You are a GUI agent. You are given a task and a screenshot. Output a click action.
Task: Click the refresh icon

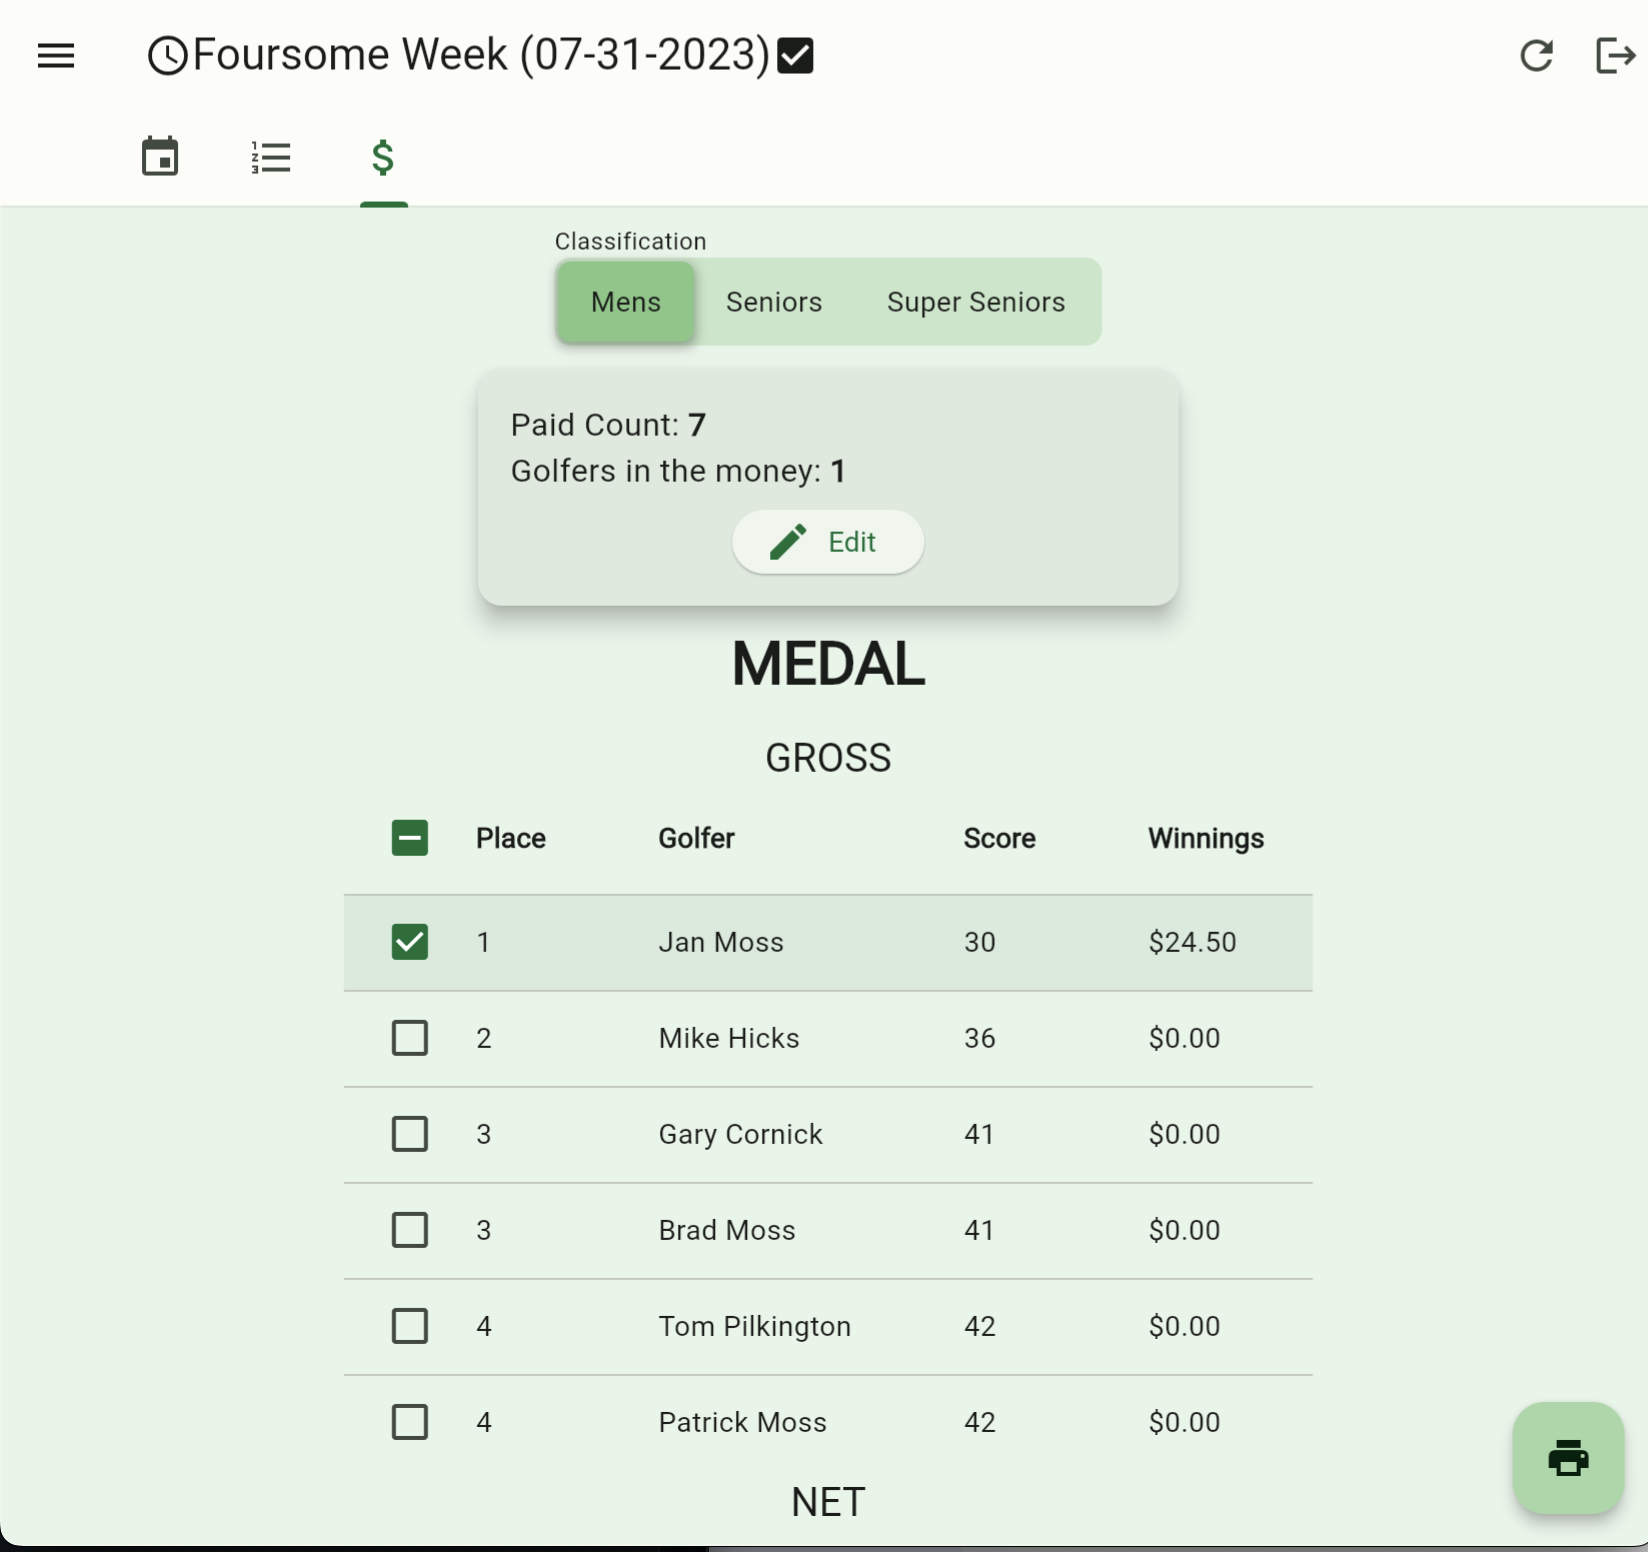pos(1536,56)
